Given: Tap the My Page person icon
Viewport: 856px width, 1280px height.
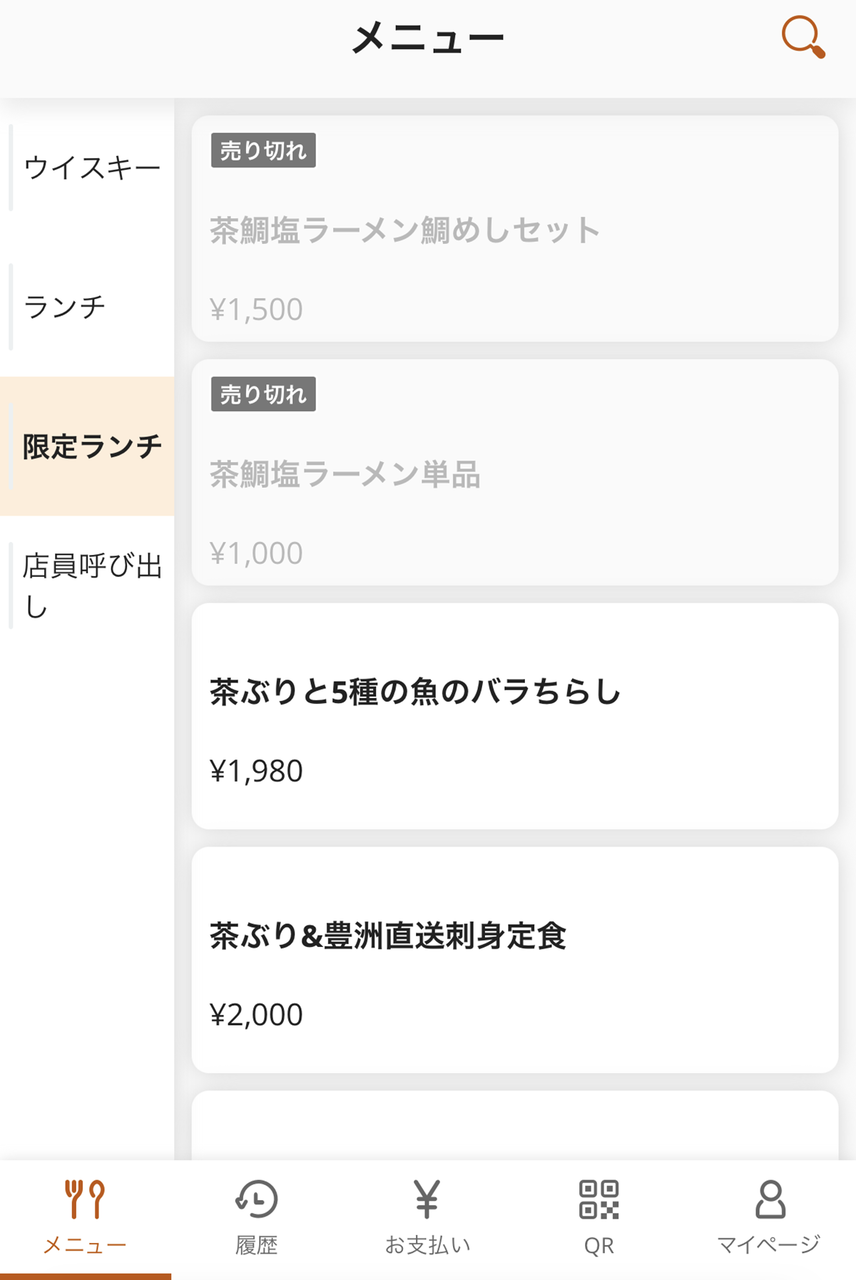Looking at the screenshot, I should tap(769, 1199).
